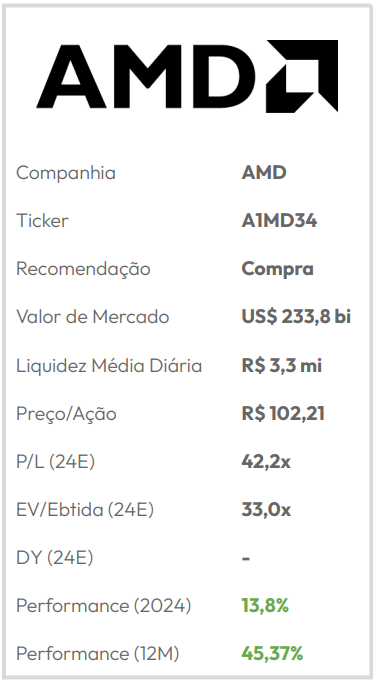Click the Liquidez Média Diária label
Screen dimensions: 373x682
109,365
